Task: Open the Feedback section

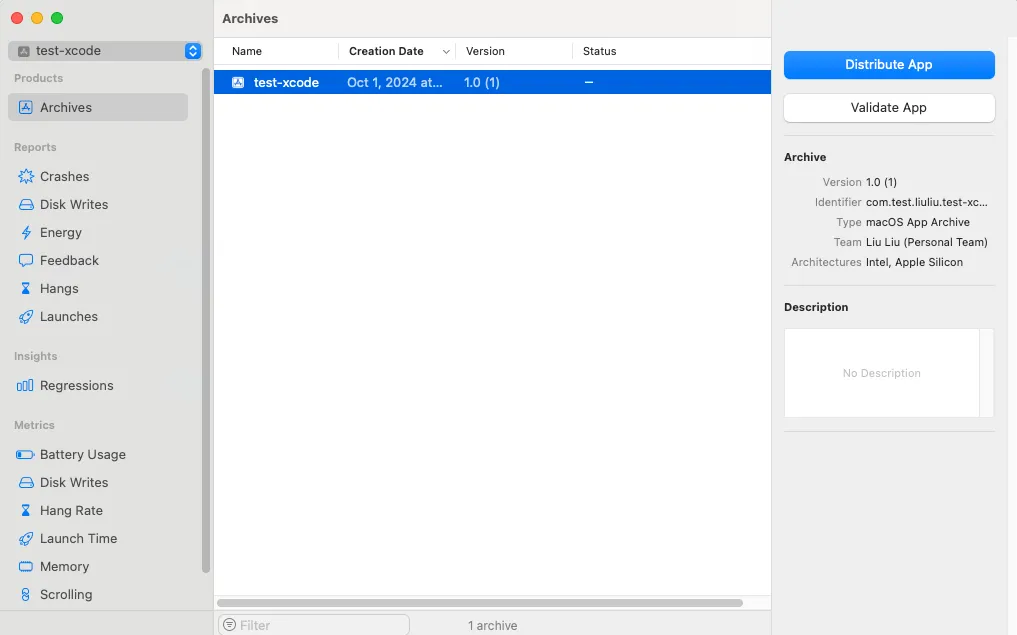Action: pyautogui.click(x=67, y=260)
